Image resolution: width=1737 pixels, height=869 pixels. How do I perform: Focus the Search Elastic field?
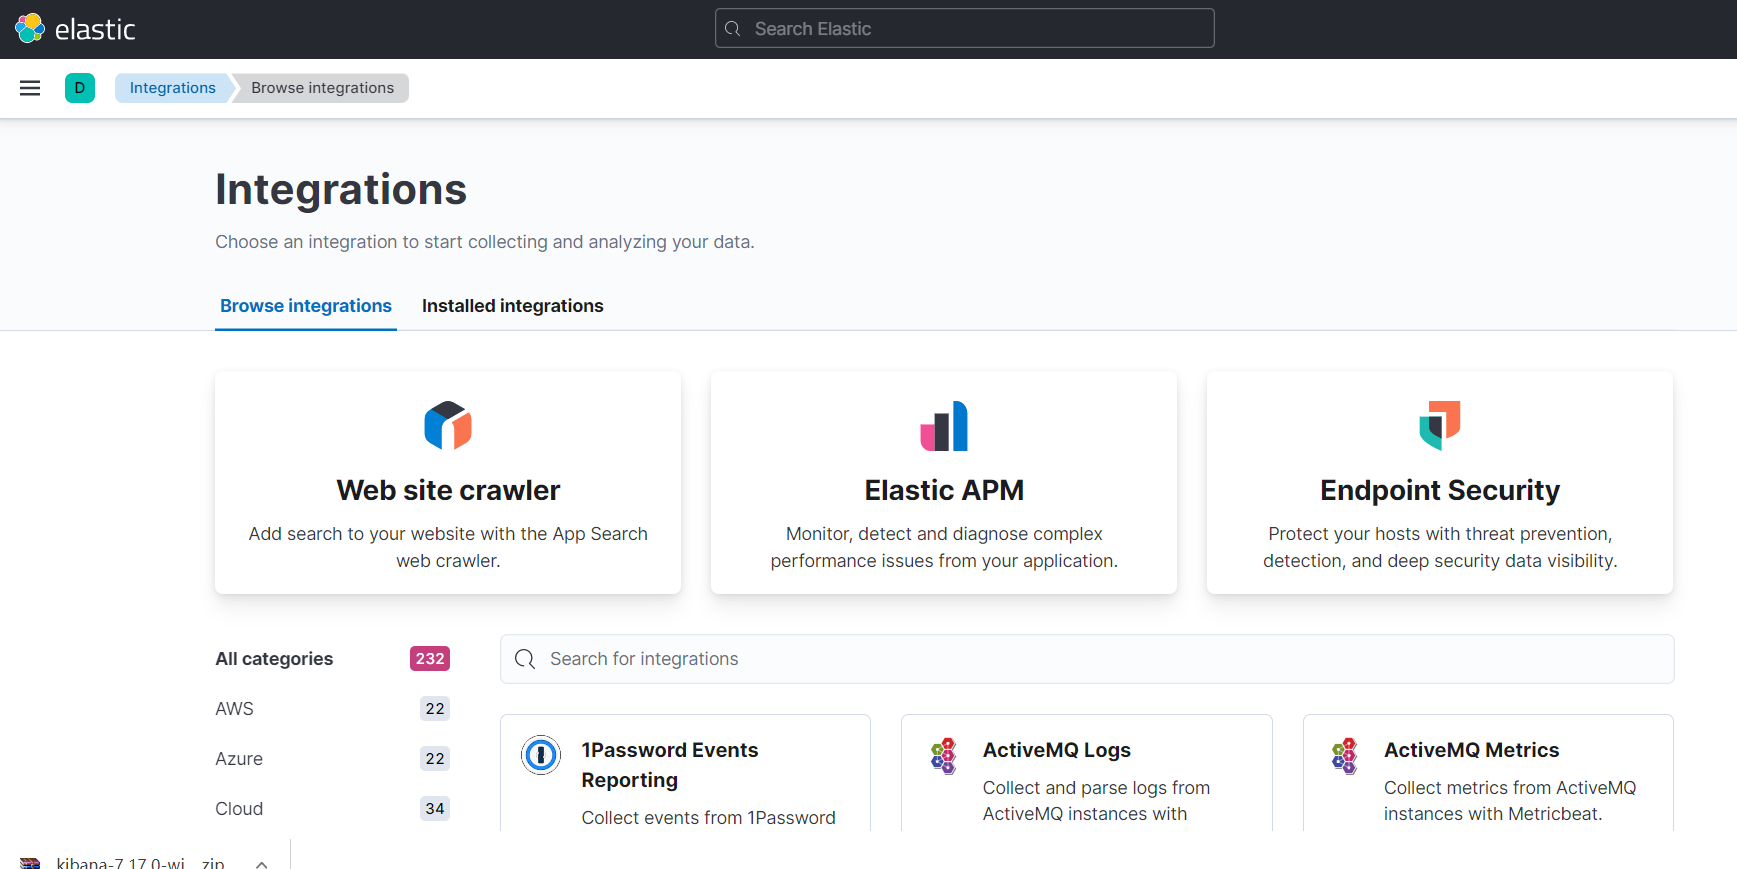tap(965, 29)
